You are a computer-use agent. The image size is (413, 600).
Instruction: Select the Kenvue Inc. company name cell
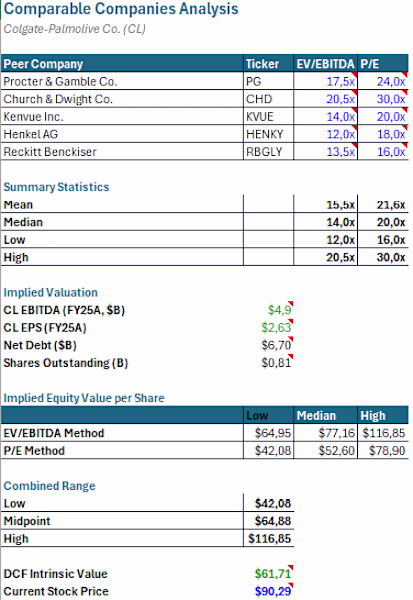[x=122, y=116]
